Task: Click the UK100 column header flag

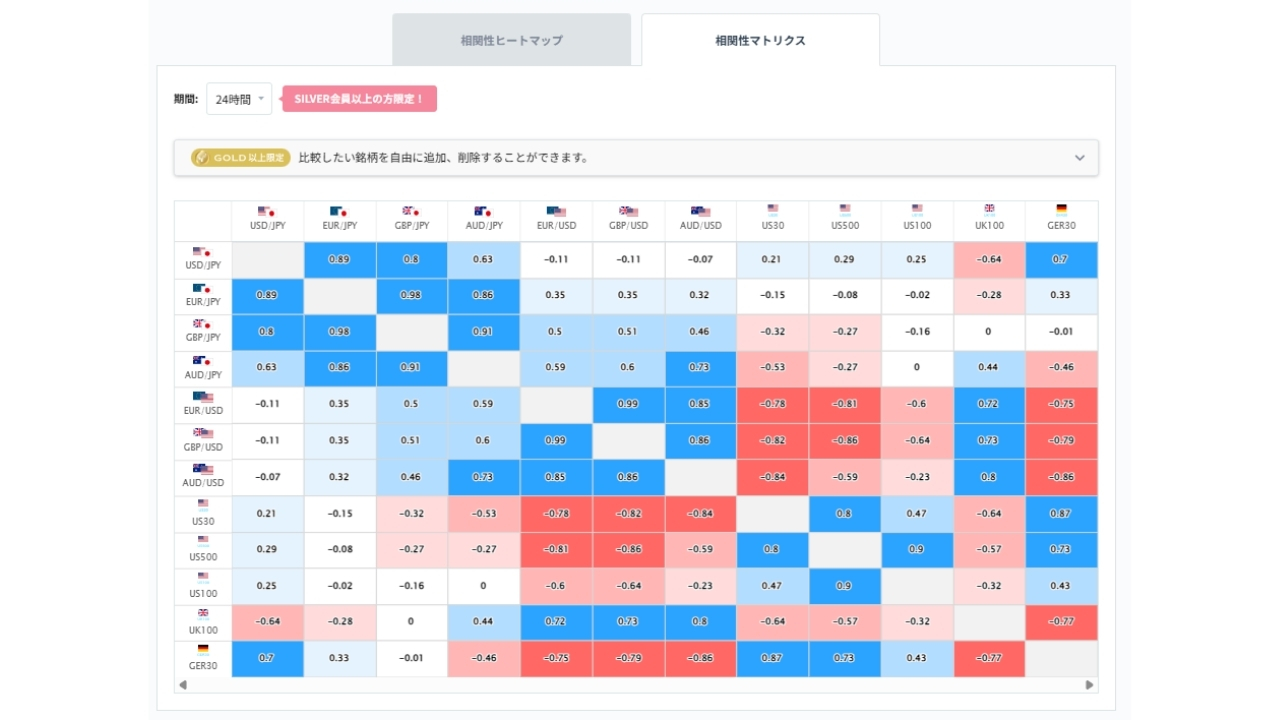Action: (x=989, y=209)
